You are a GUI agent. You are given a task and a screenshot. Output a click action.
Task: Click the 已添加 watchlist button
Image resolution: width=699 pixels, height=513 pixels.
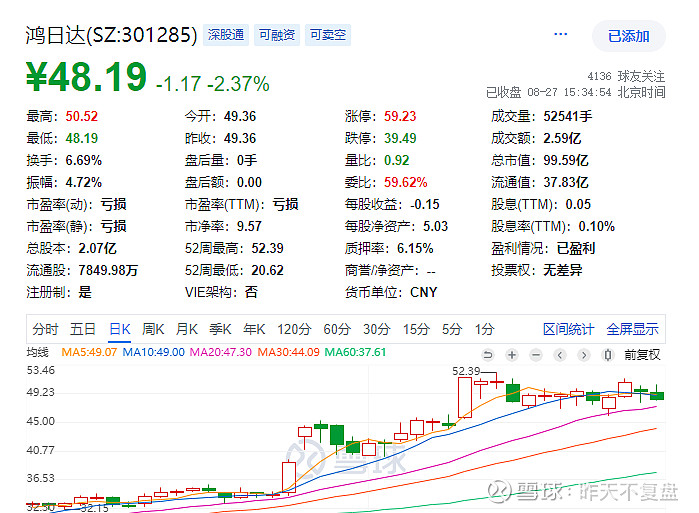[629, 36]
